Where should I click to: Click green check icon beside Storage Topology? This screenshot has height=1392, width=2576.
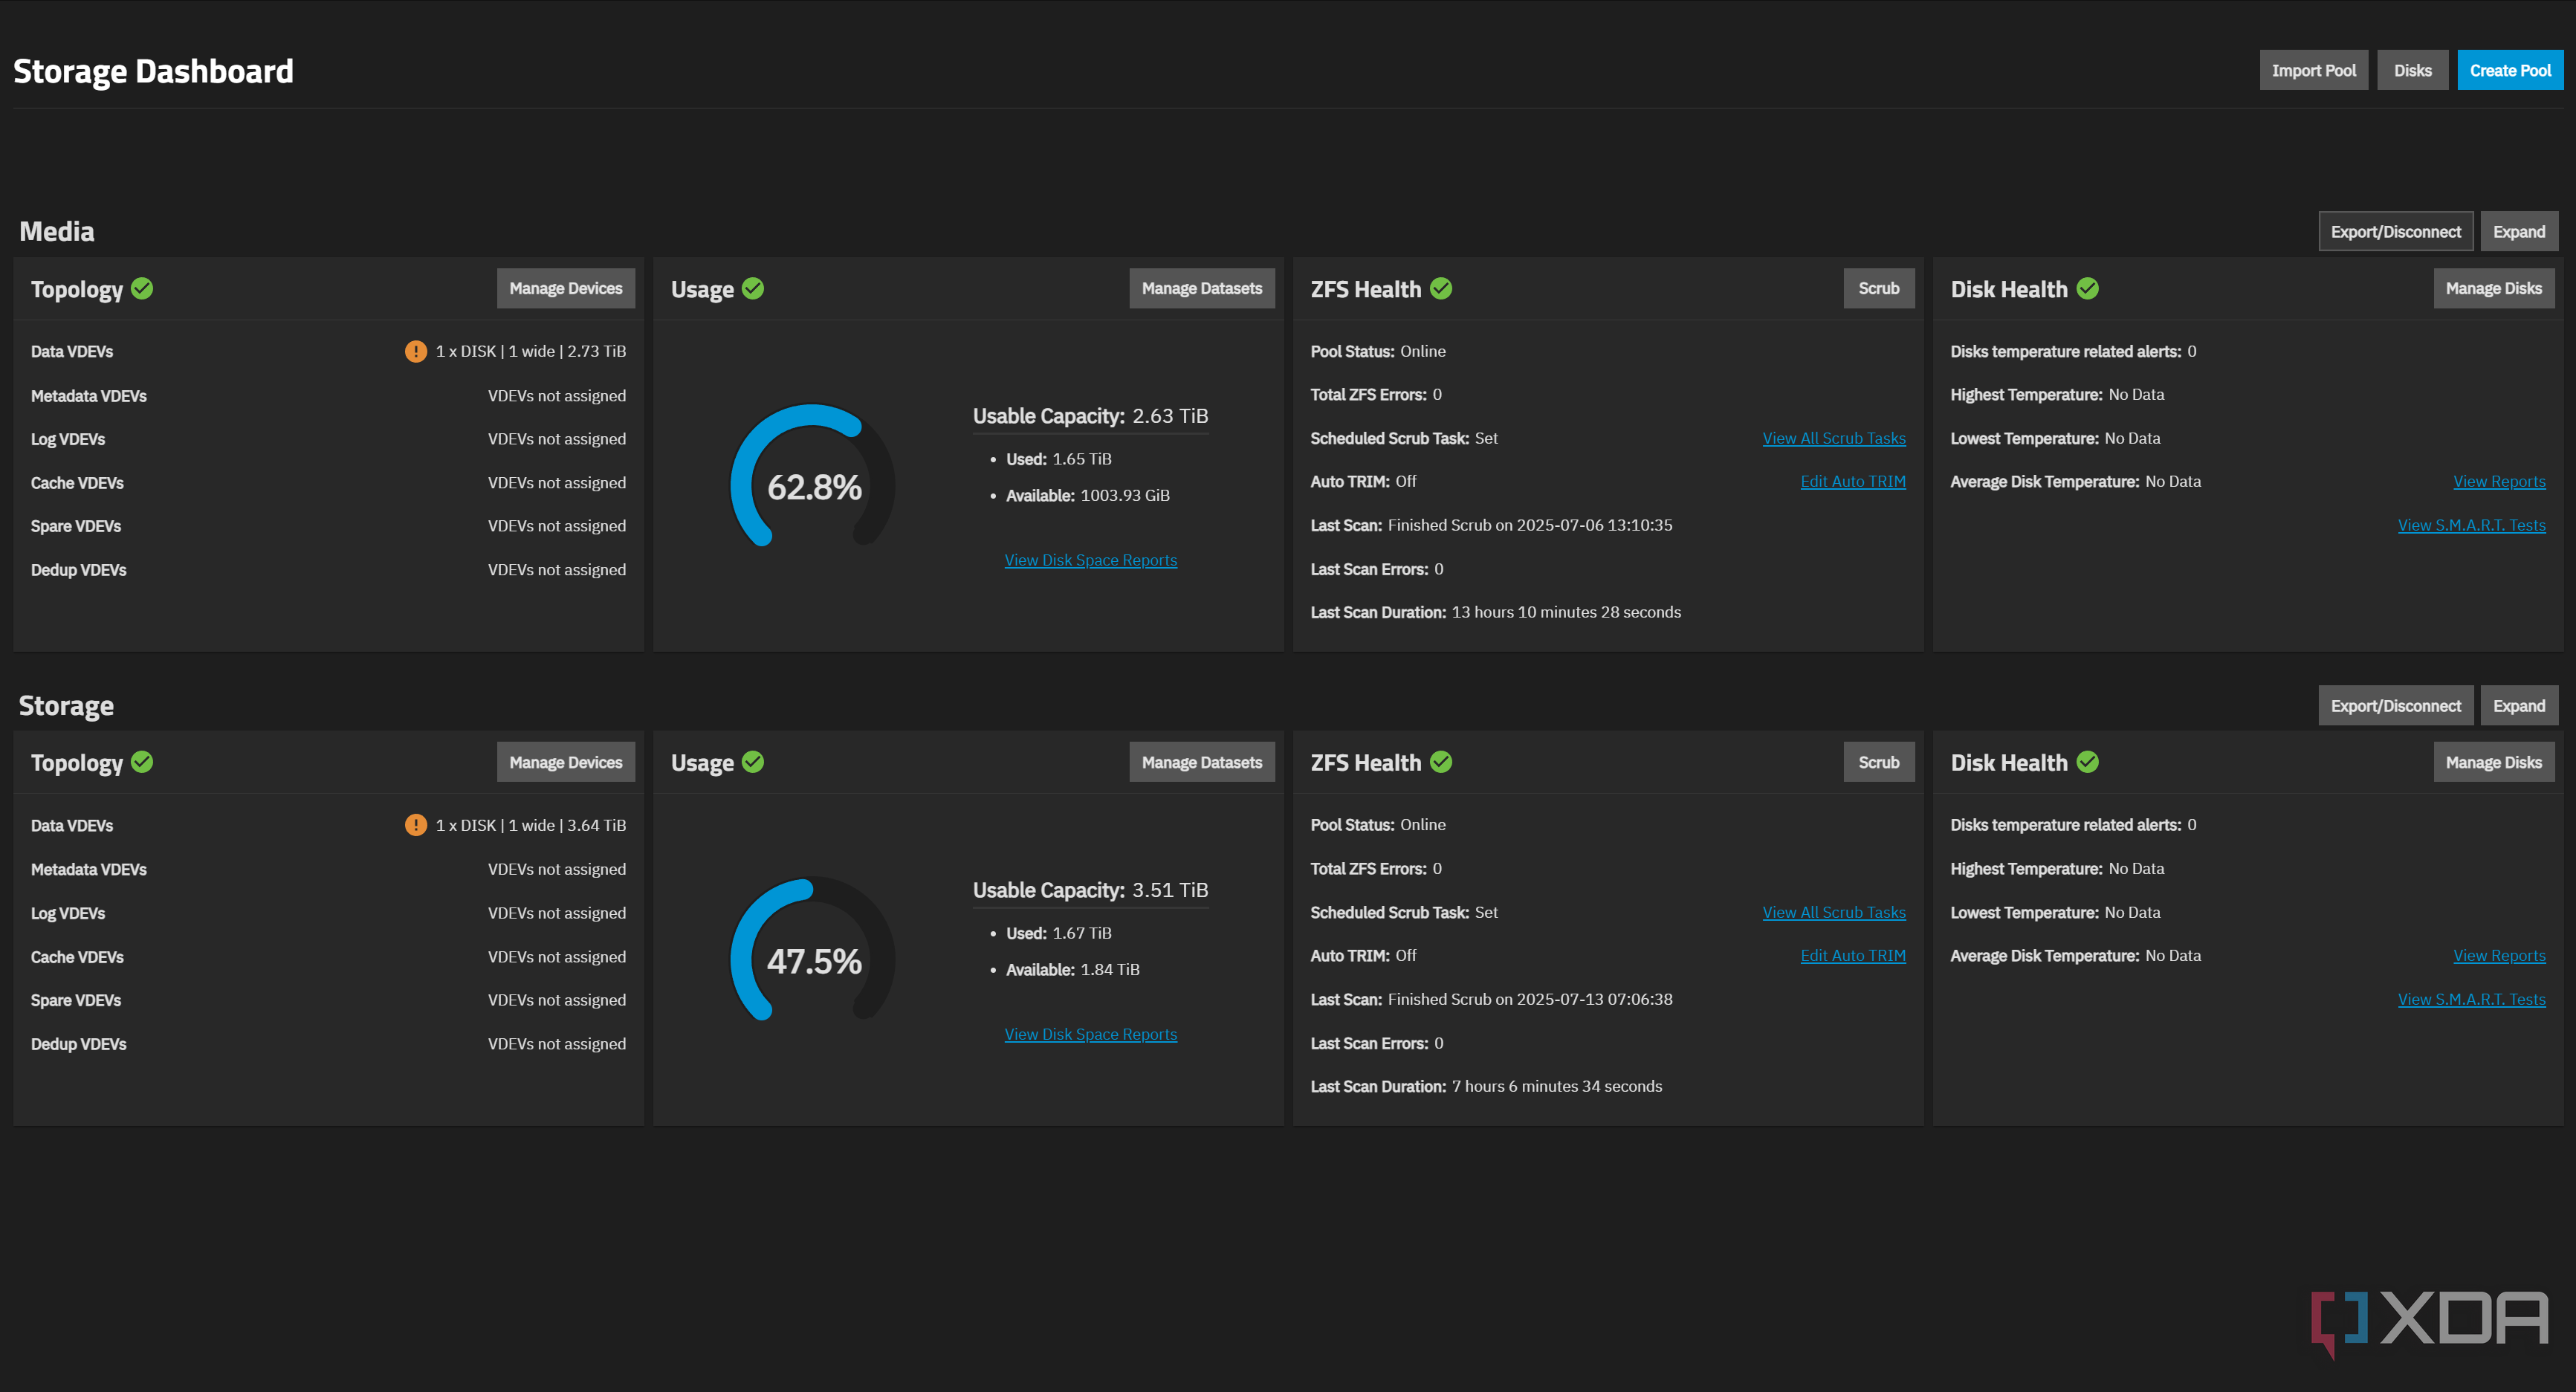coord(143,762)
